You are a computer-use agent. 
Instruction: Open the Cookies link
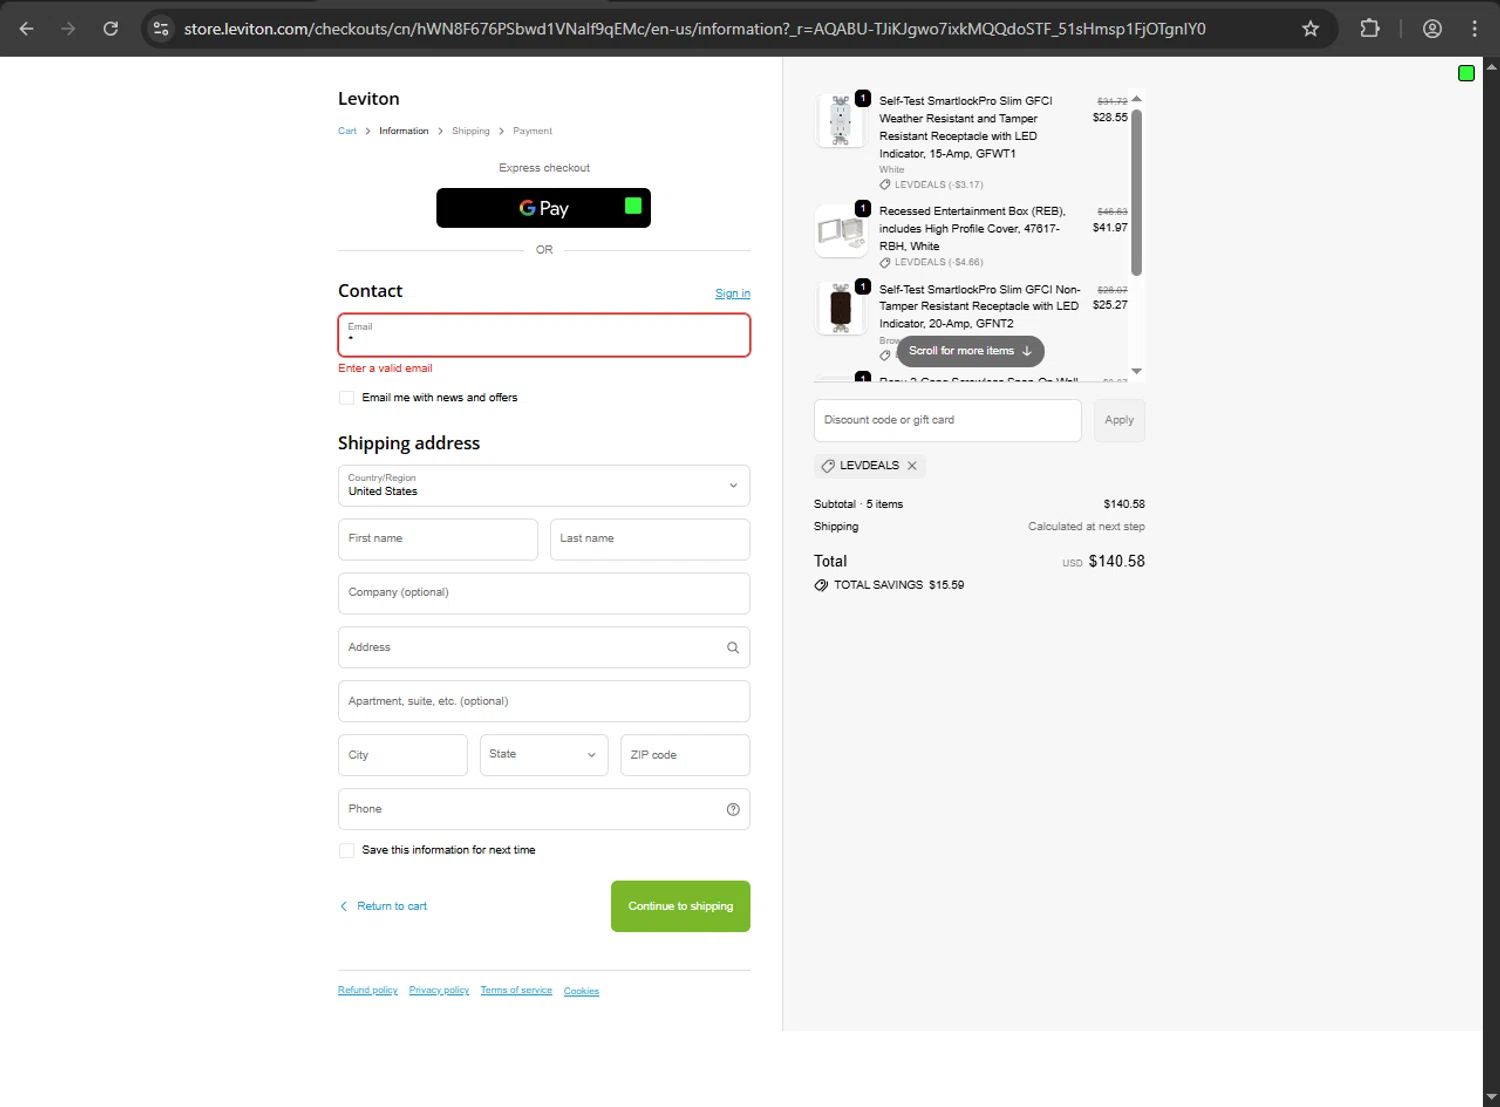tap(581, 992)
